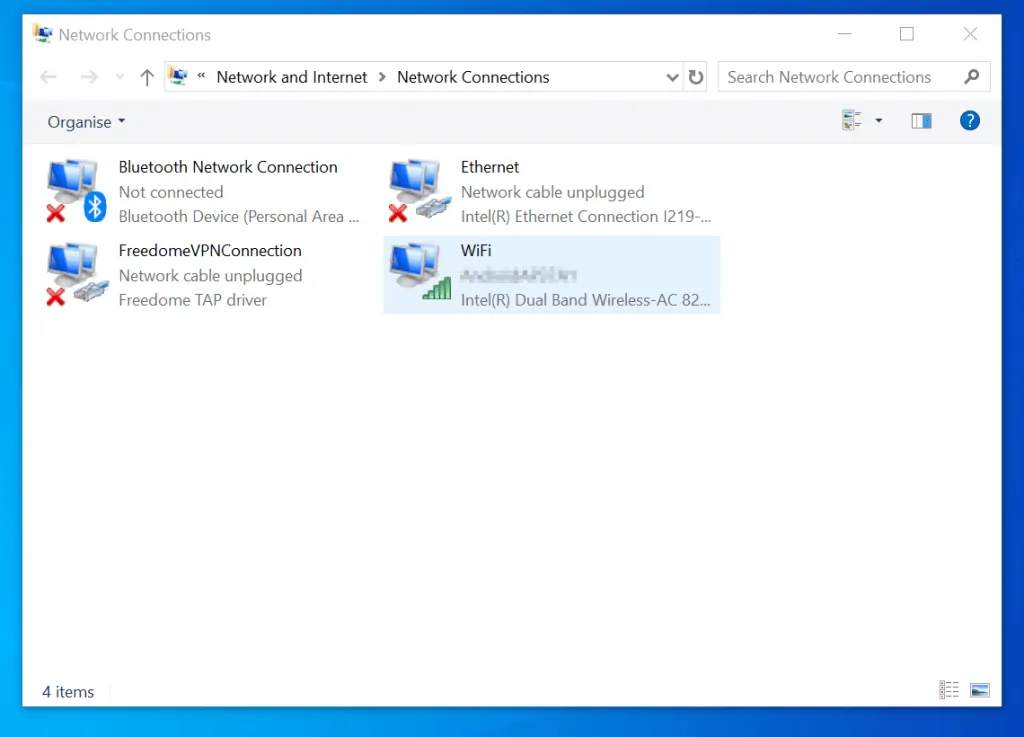
Task: Click the search magnifier icon
Action: (972, 76)
